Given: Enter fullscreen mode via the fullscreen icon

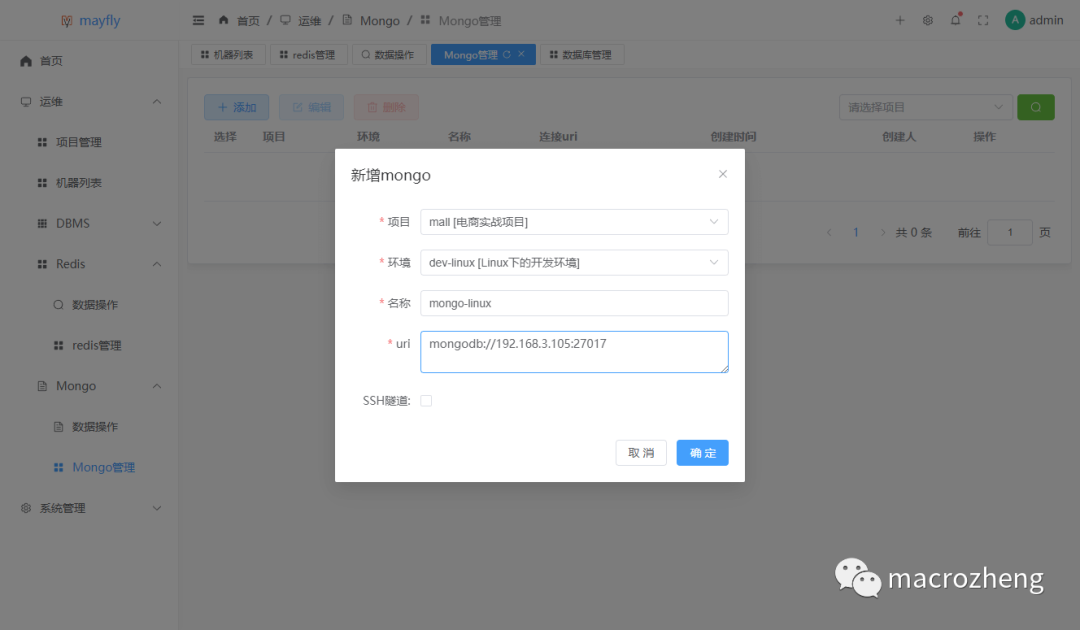Looking at the screenshot, I should [983, 19].
